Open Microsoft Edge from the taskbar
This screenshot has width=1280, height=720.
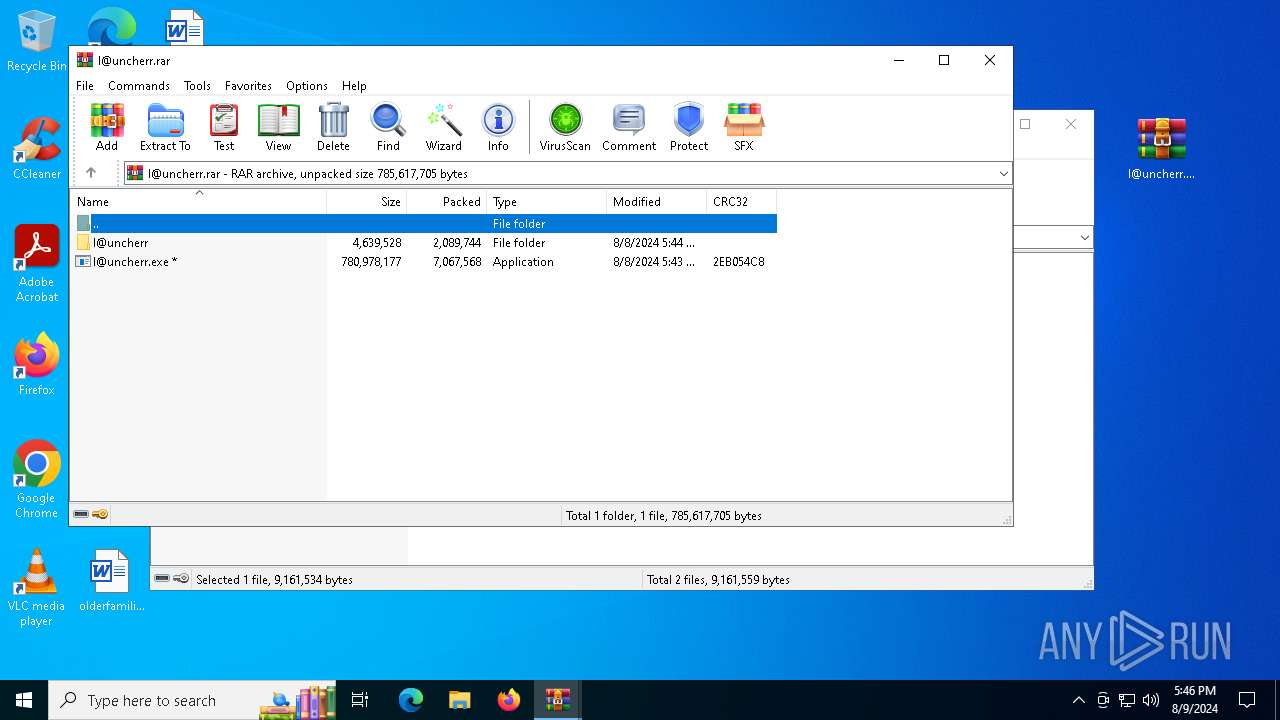tap(411, 700)
